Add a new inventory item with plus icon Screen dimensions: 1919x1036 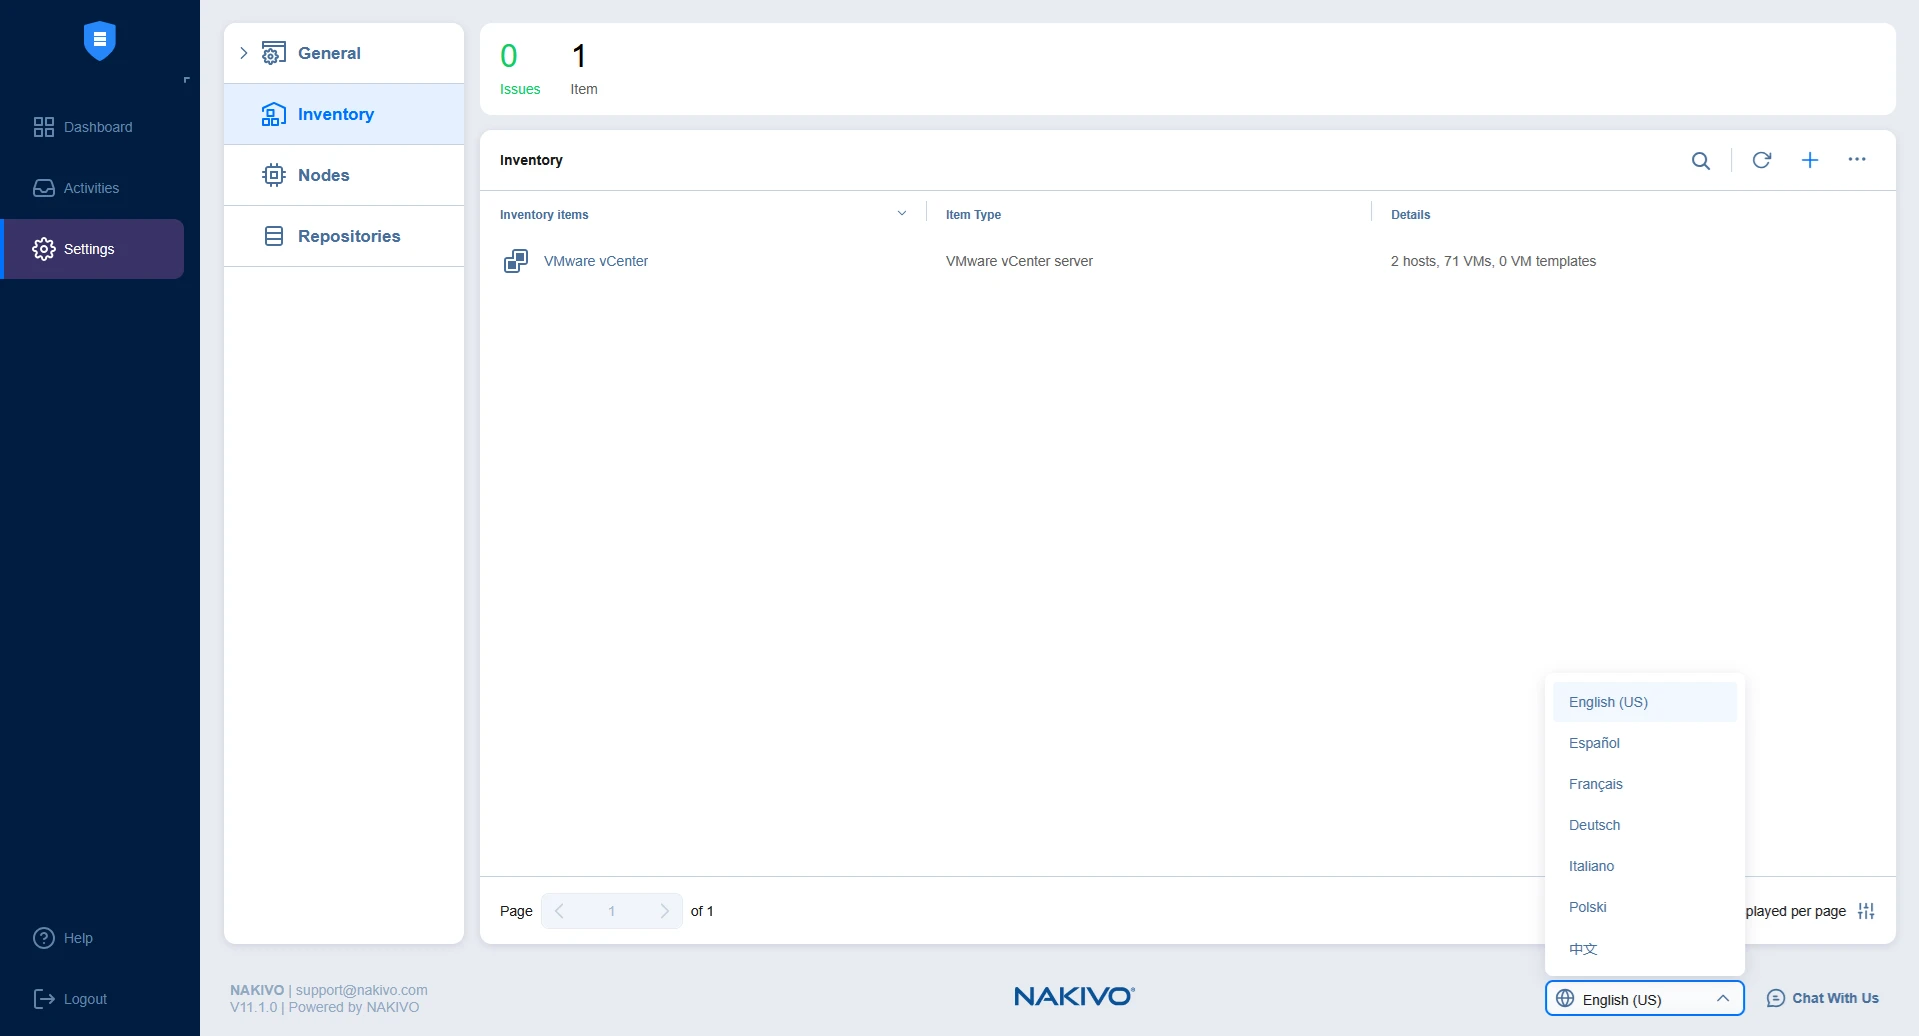tap(1809, 160)
